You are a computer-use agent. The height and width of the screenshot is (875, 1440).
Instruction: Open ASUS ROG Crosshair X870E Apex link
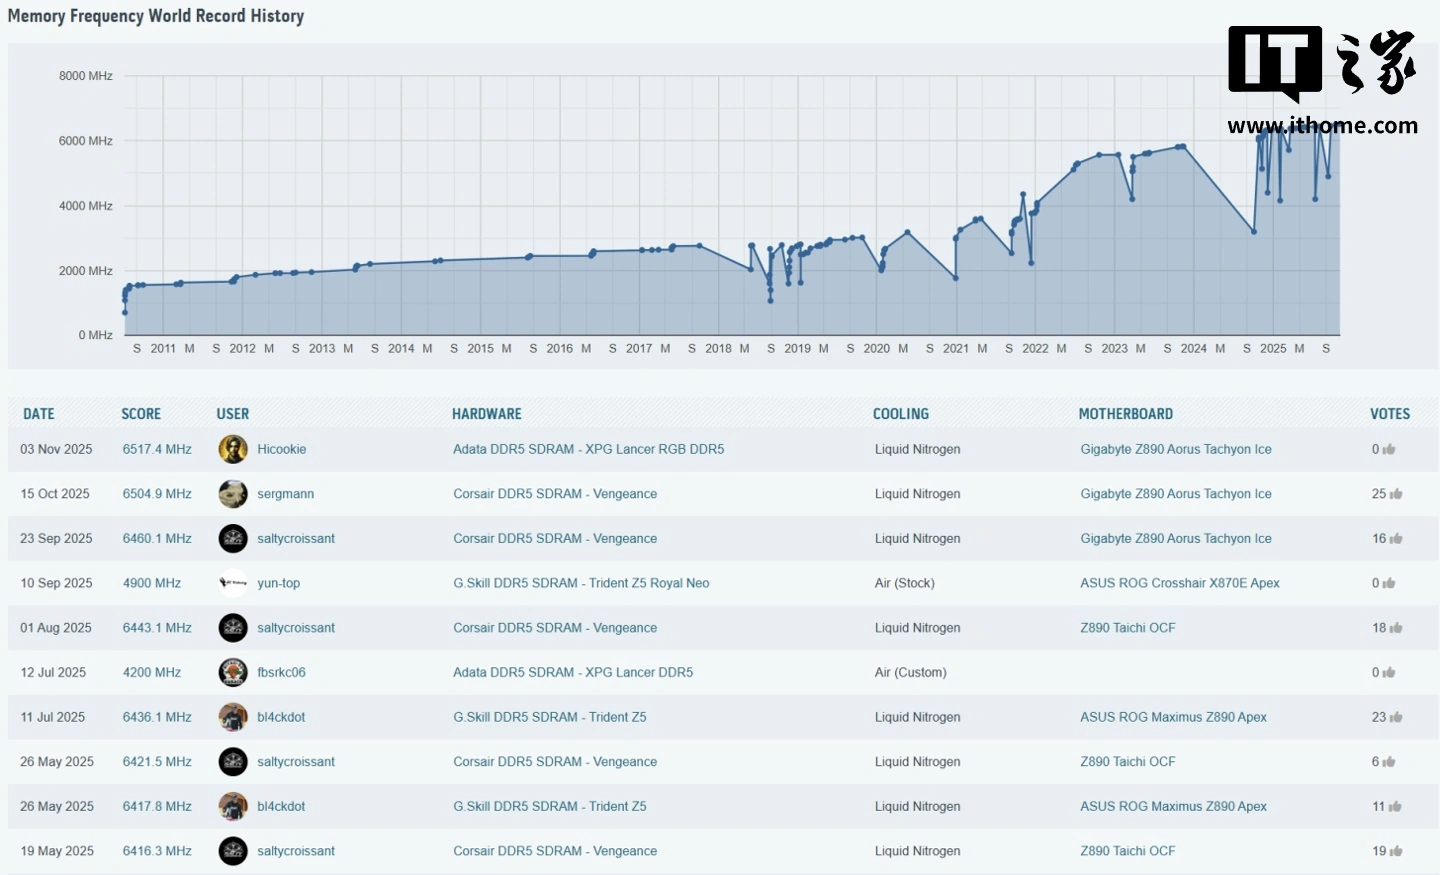1179,583
